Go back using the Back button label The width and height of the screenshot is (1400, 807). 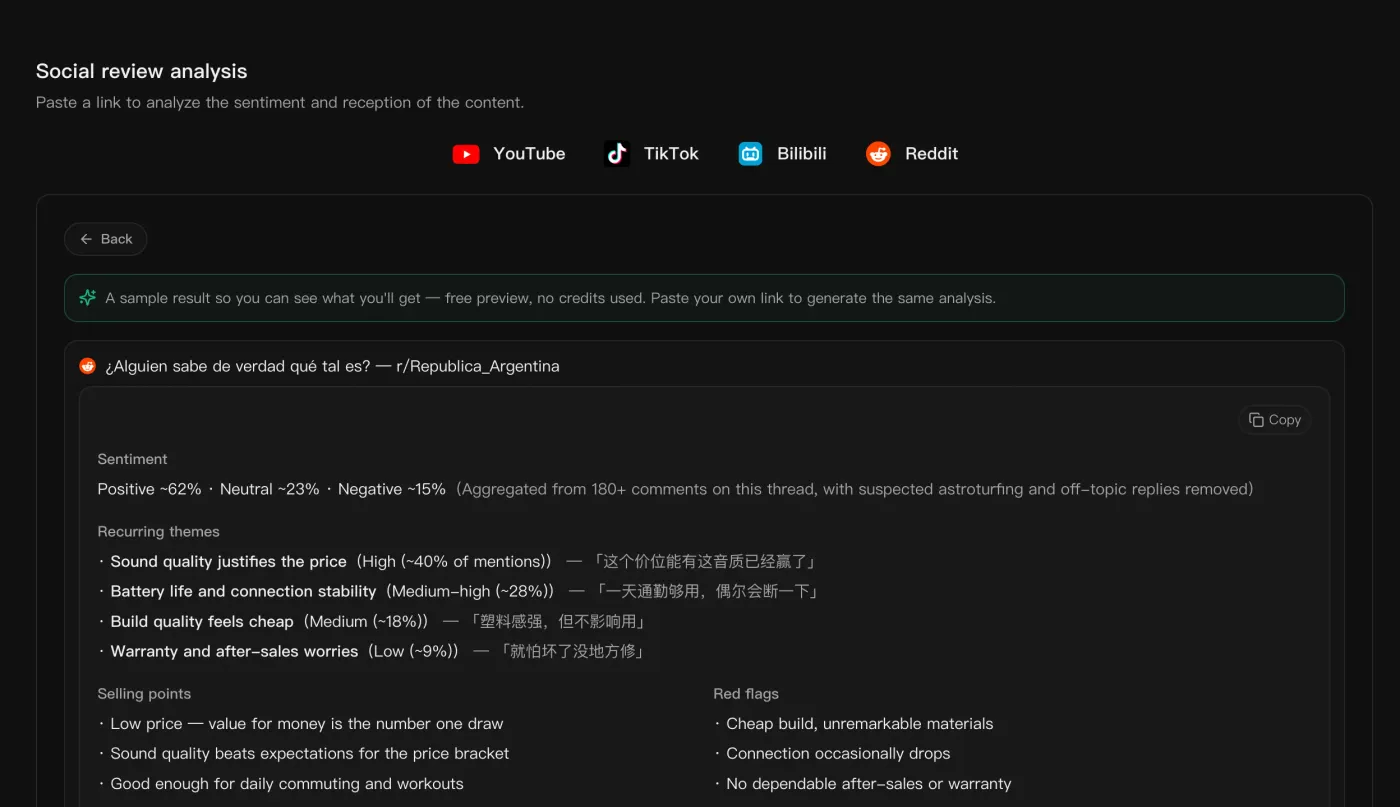(x=117, y=239)
